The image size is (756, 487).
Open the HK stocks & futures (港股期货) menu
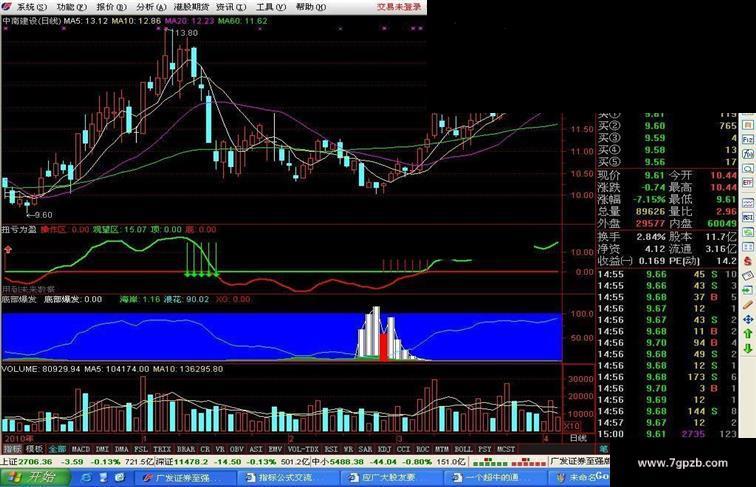pyautogui.click(x=191, y=7)
